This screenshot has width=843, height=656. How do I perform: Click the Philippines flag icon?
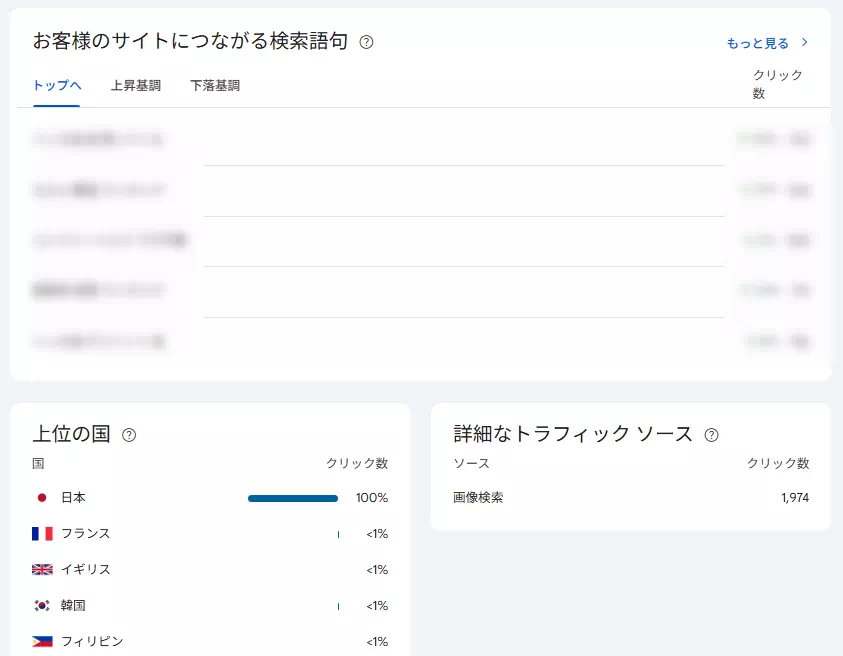(42, 641)
